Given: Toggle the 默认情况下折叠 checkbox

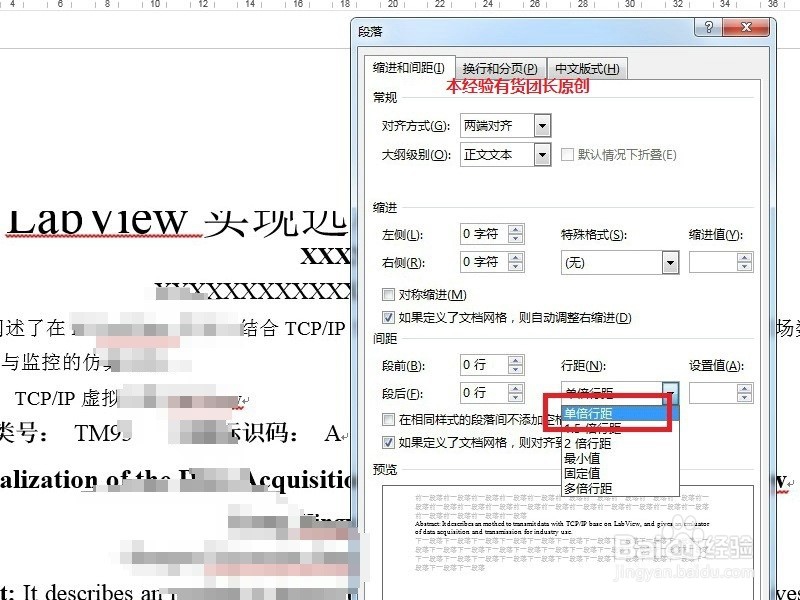Looking at the screenshot, I should coord(567,155).
